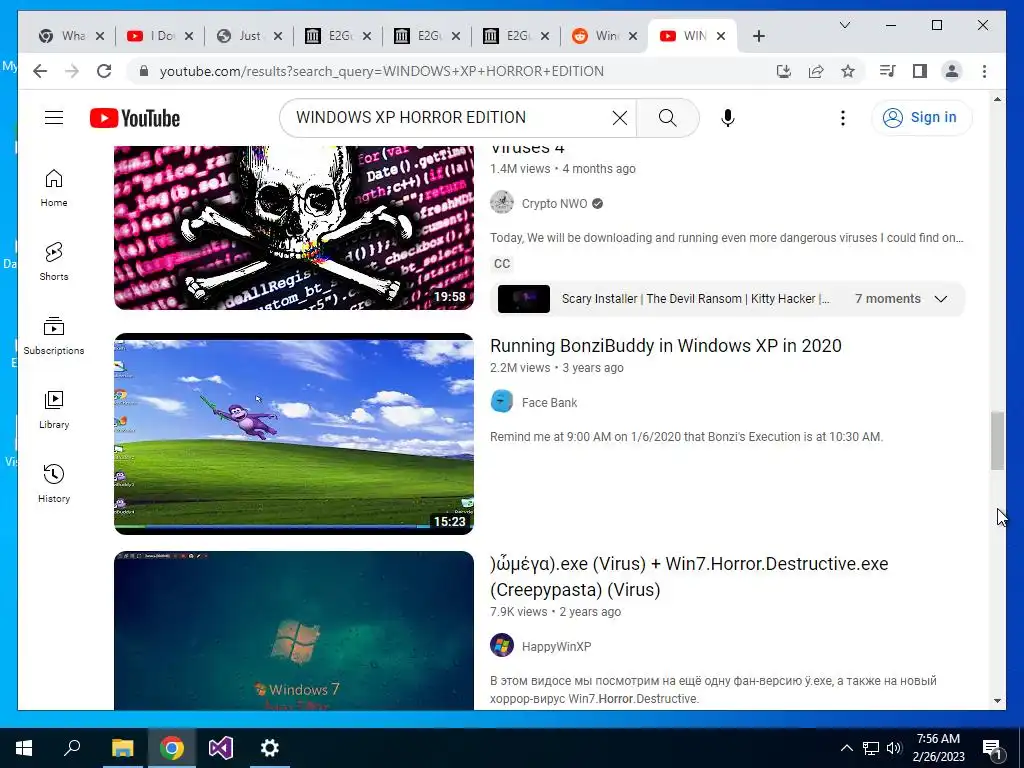Open the YouTube guide hamburger menu
Screen dimensions: 1024x768
click(54, 118)
